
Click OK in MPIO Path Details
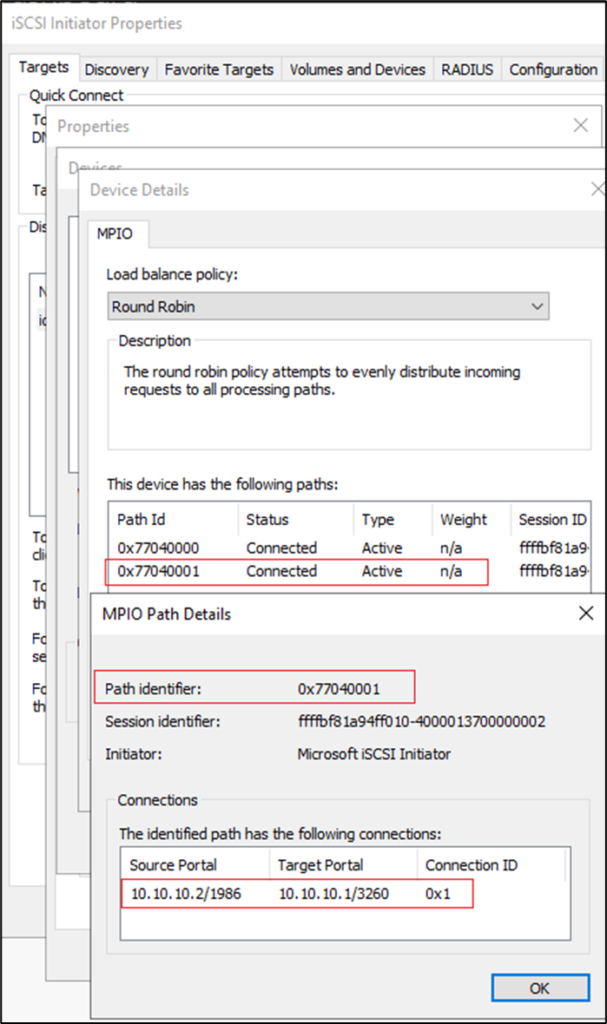coord(539,987)
